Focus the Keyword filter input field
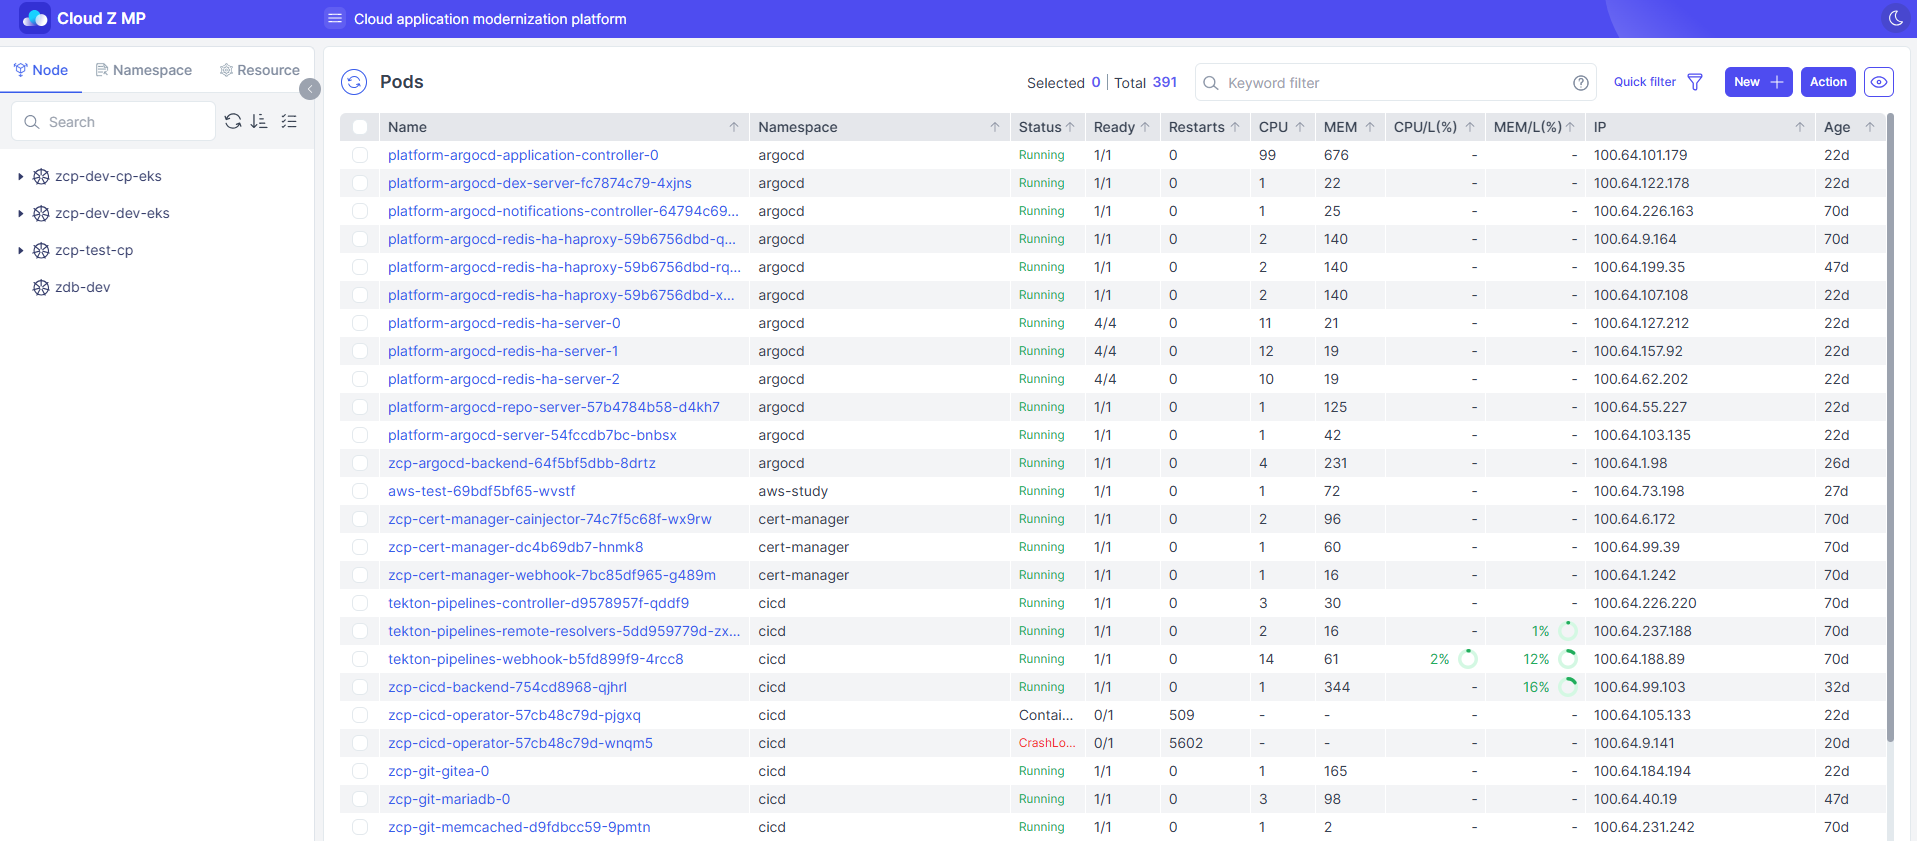The height and width of the screenshot is (841, 1917). [1396, 83]
